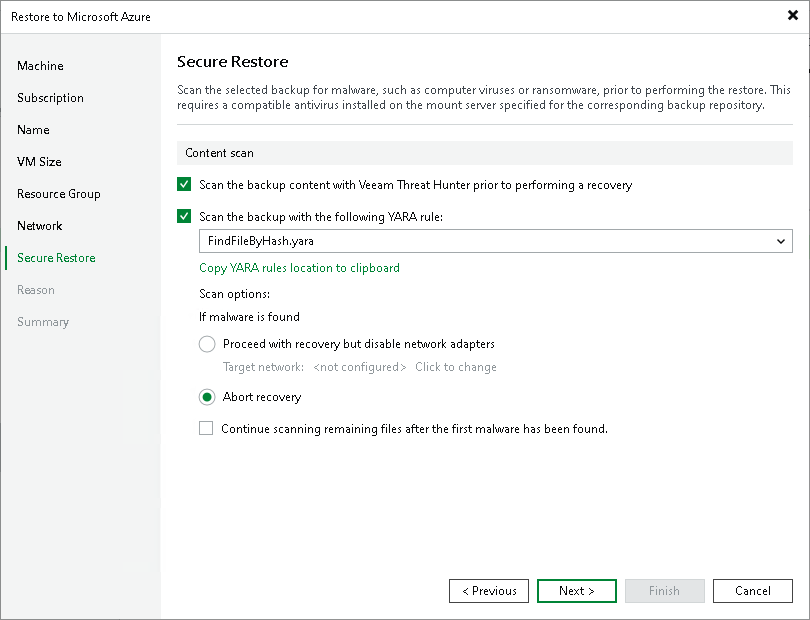Open the Reason step
This screenshot has width=810, height=620.
point(36,290)
